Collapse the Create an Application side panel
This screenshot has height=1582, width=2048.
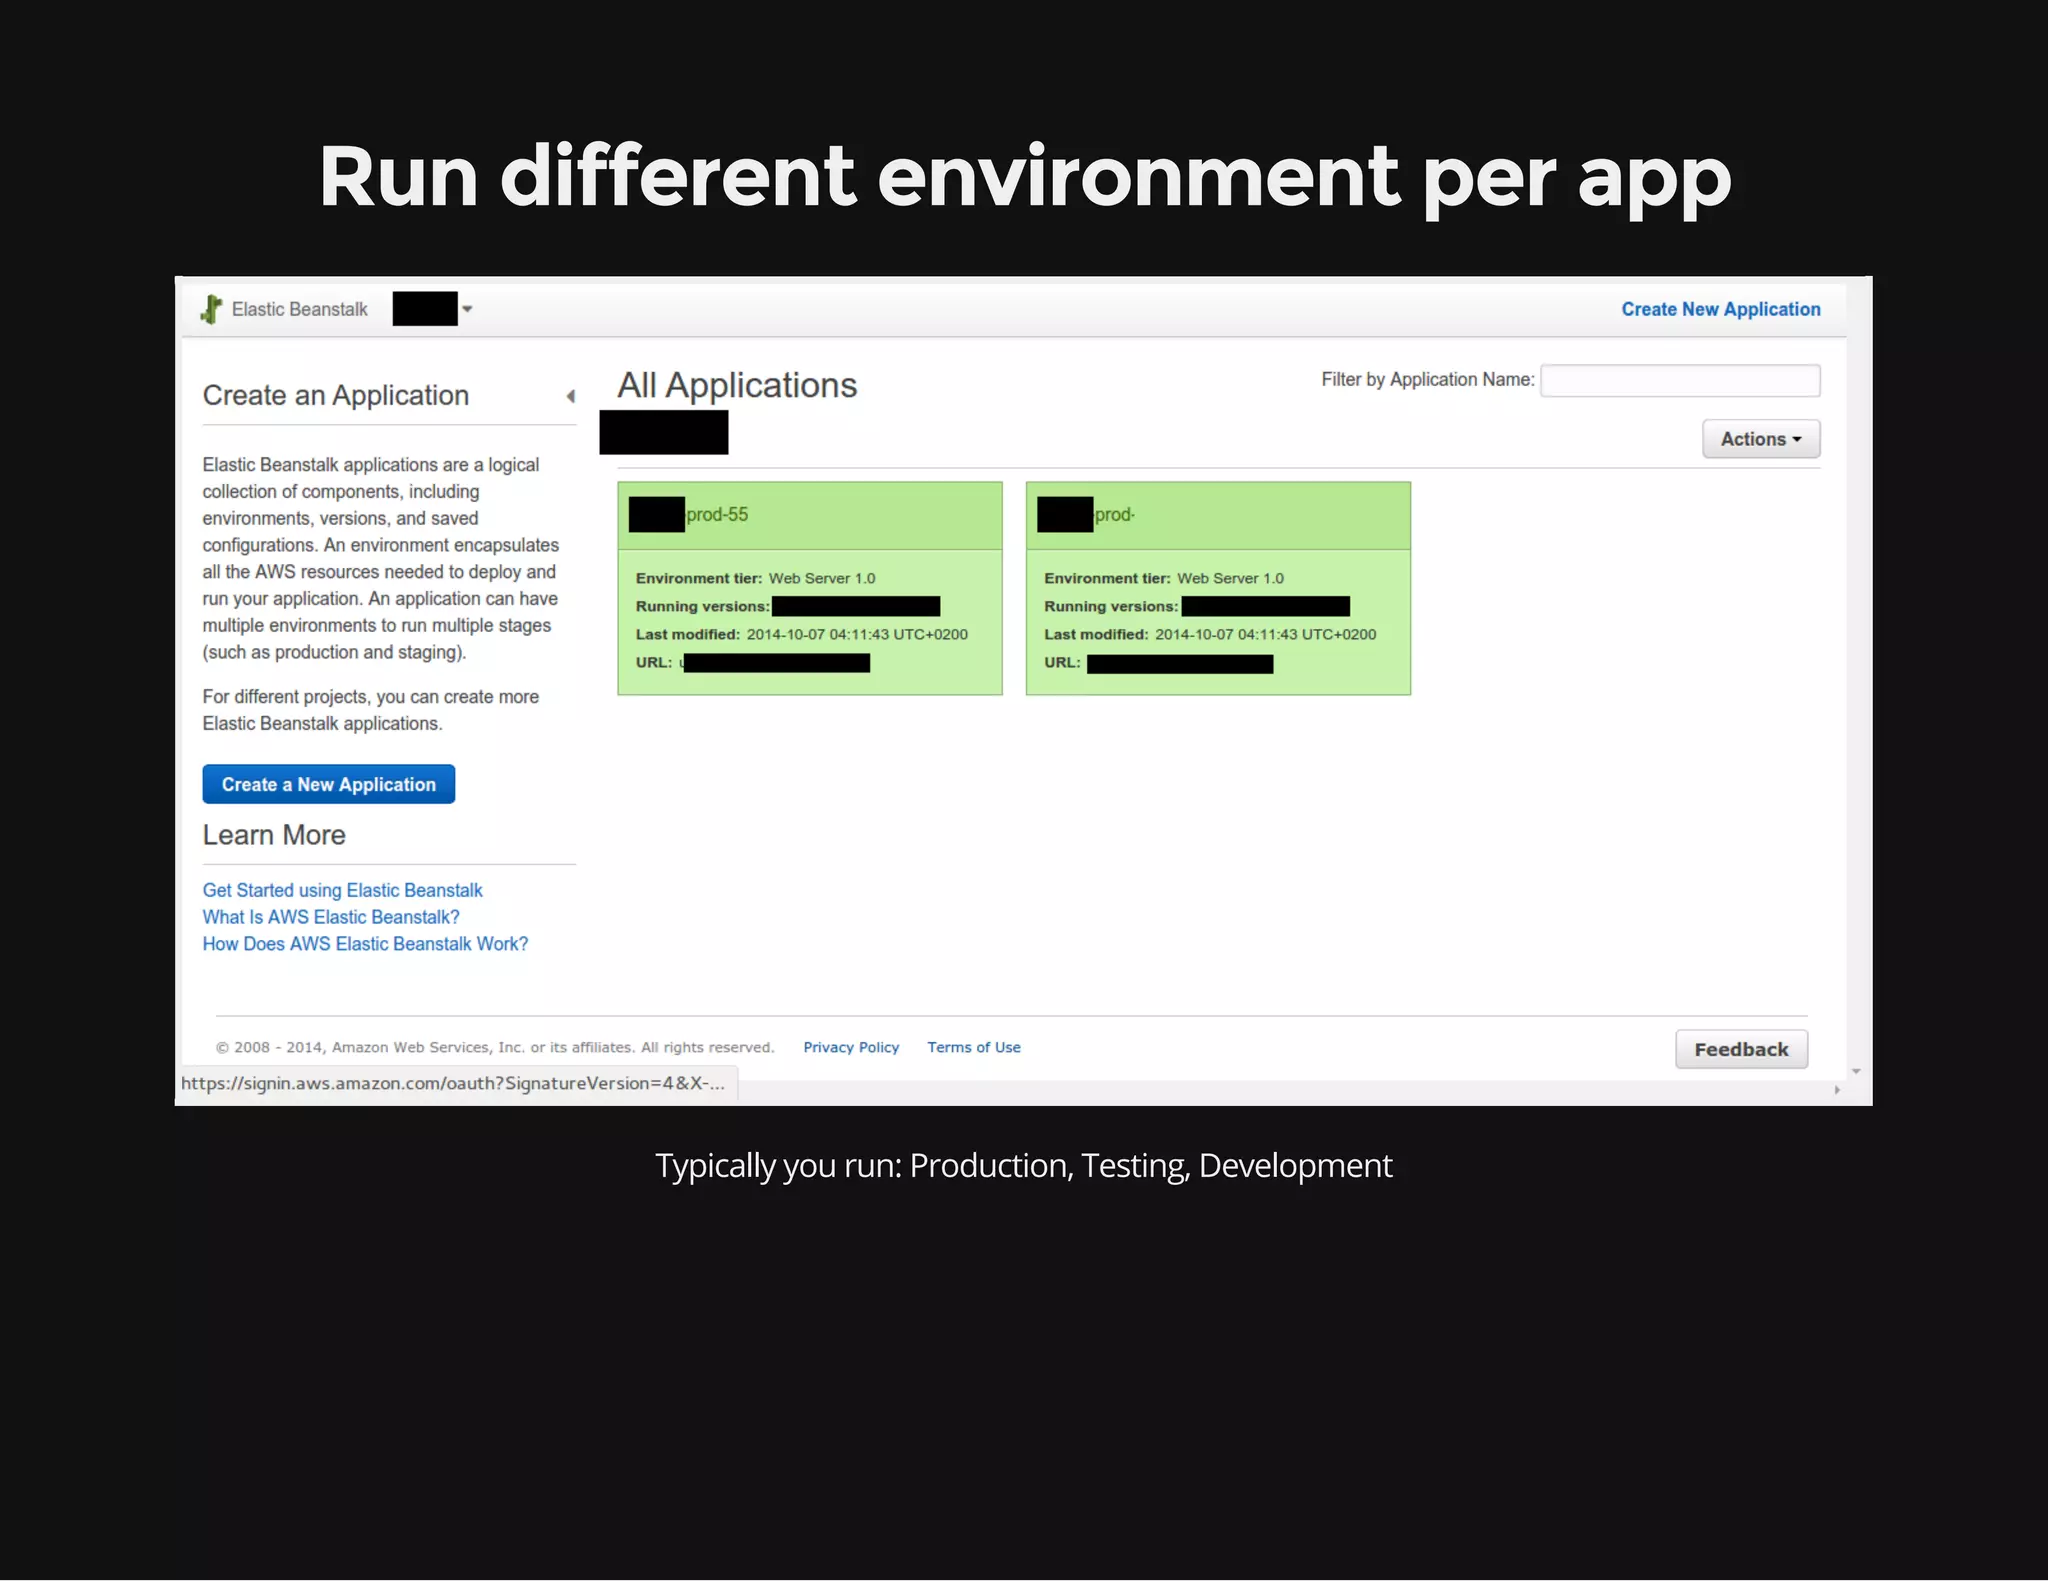[x=571, y=396]
